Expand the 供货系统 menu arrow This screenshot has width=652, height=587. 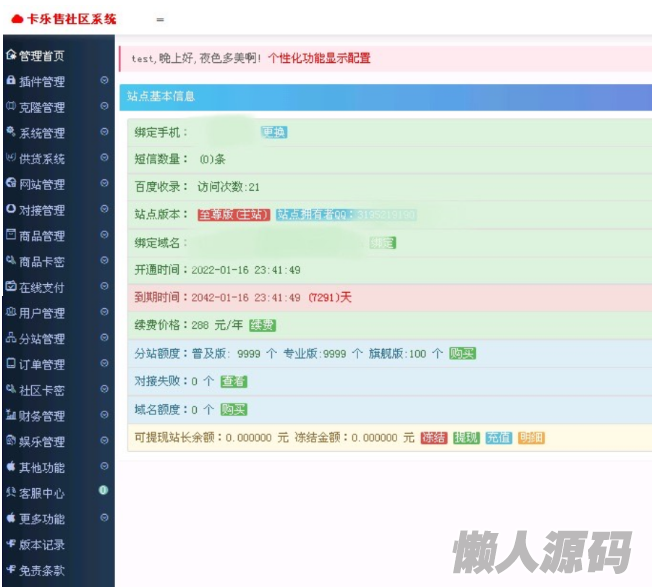[104, 157]
